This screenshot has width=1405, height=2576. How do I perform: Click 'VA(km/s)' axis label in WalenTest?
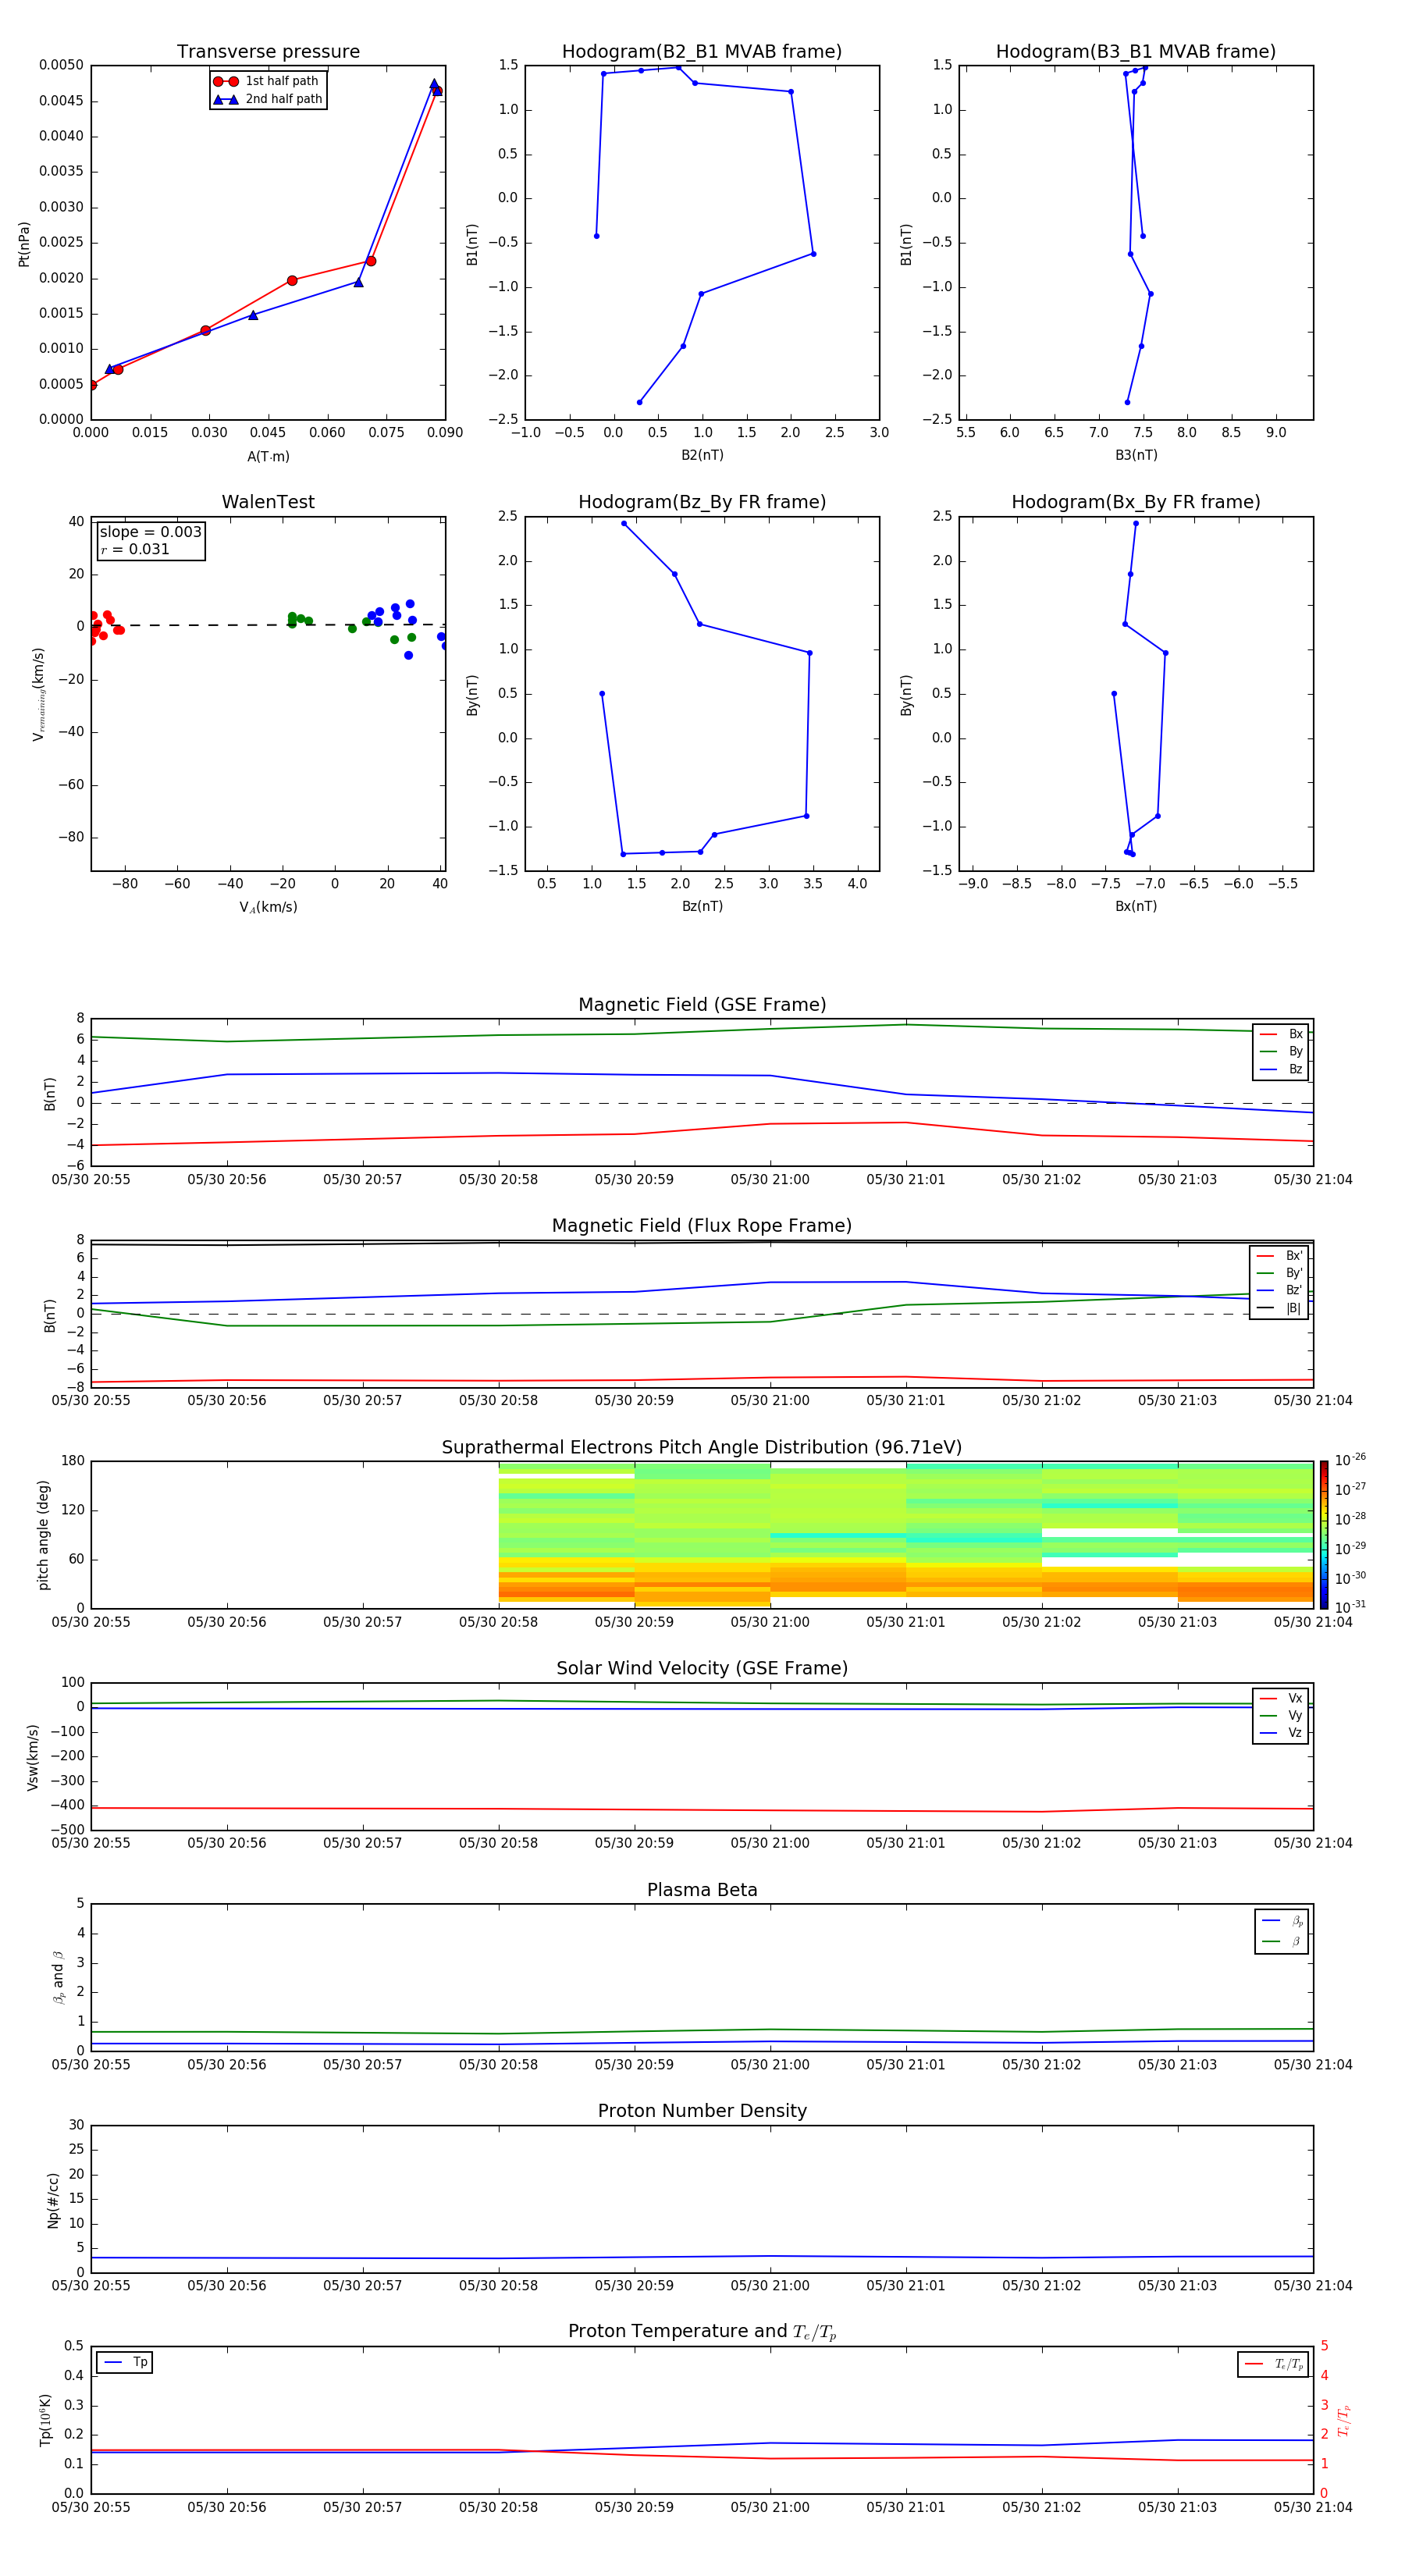[x=268, y=907]
